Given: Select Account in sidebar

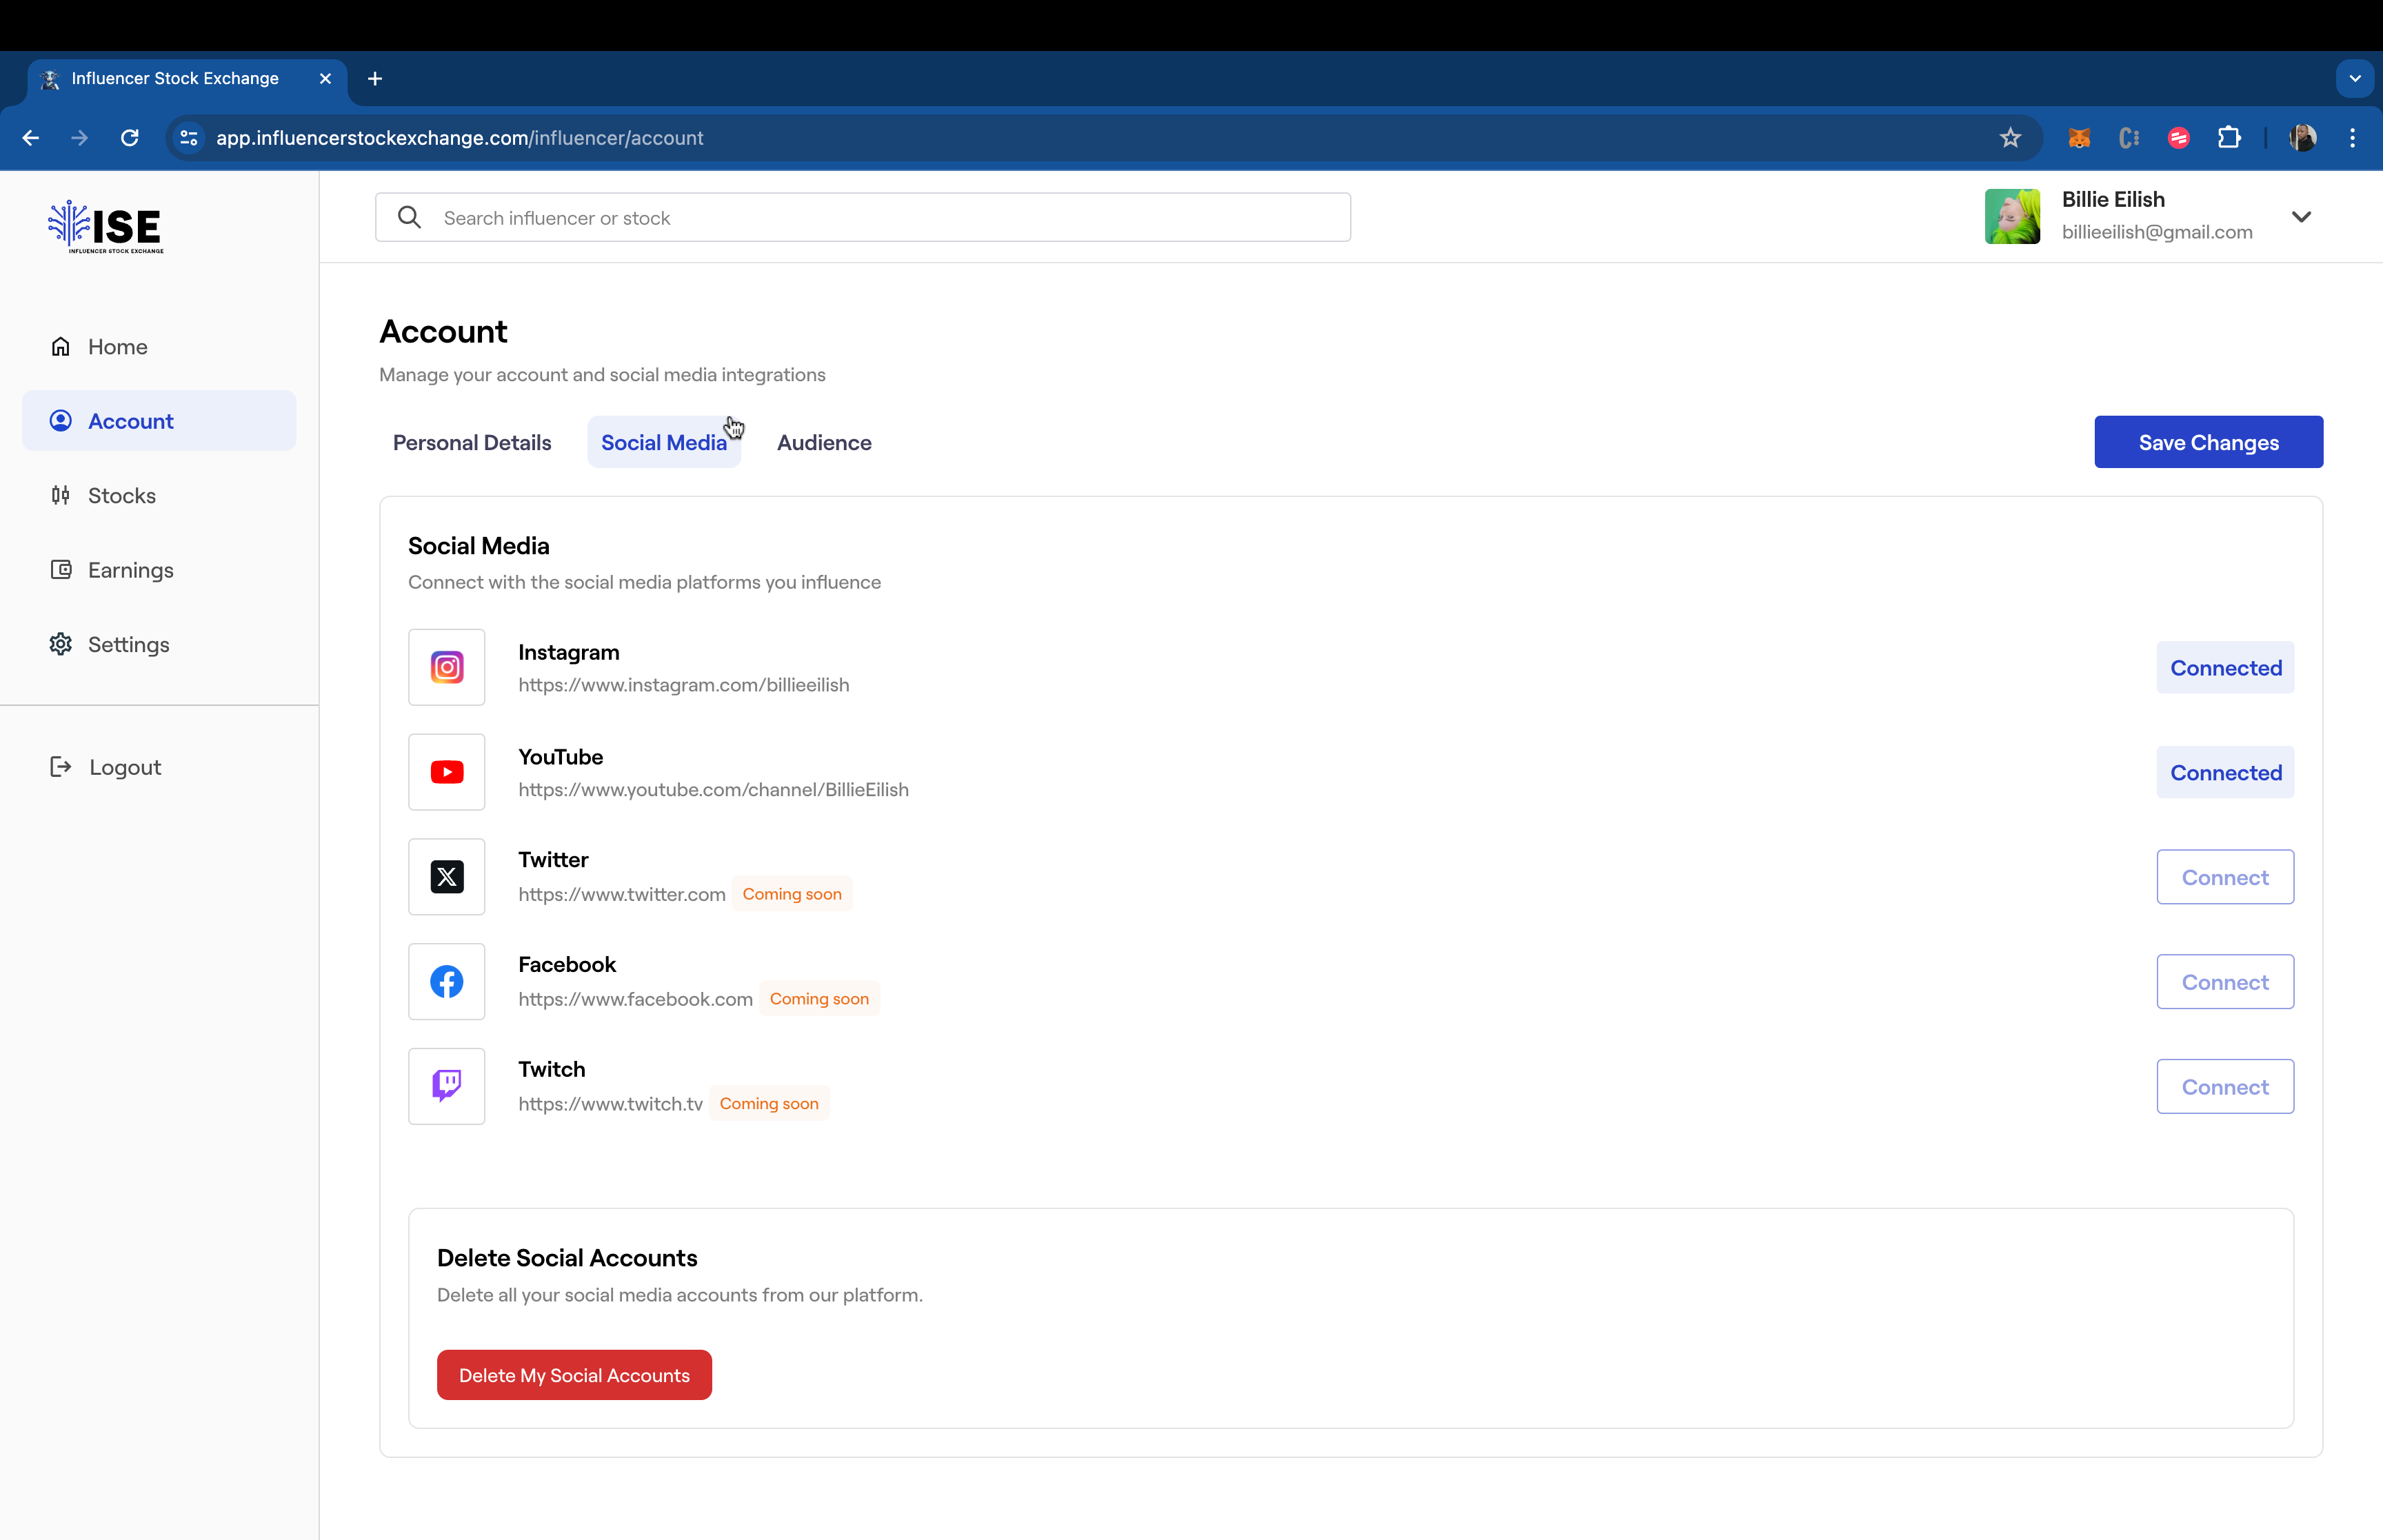Looking at the screenshot, I should (x=159, y=421).
